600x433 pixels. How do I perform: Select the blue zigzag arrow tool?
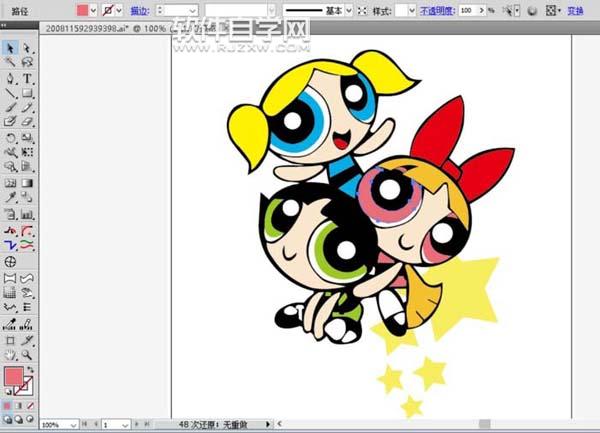[x=10, y=245]
